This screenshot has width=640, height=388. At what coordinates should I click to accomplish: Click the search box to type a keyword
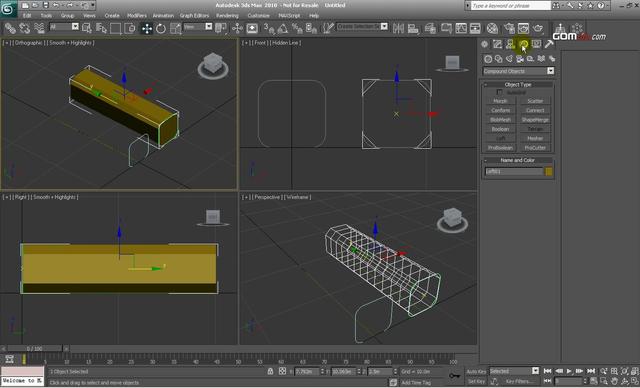(x=511, y=6)
